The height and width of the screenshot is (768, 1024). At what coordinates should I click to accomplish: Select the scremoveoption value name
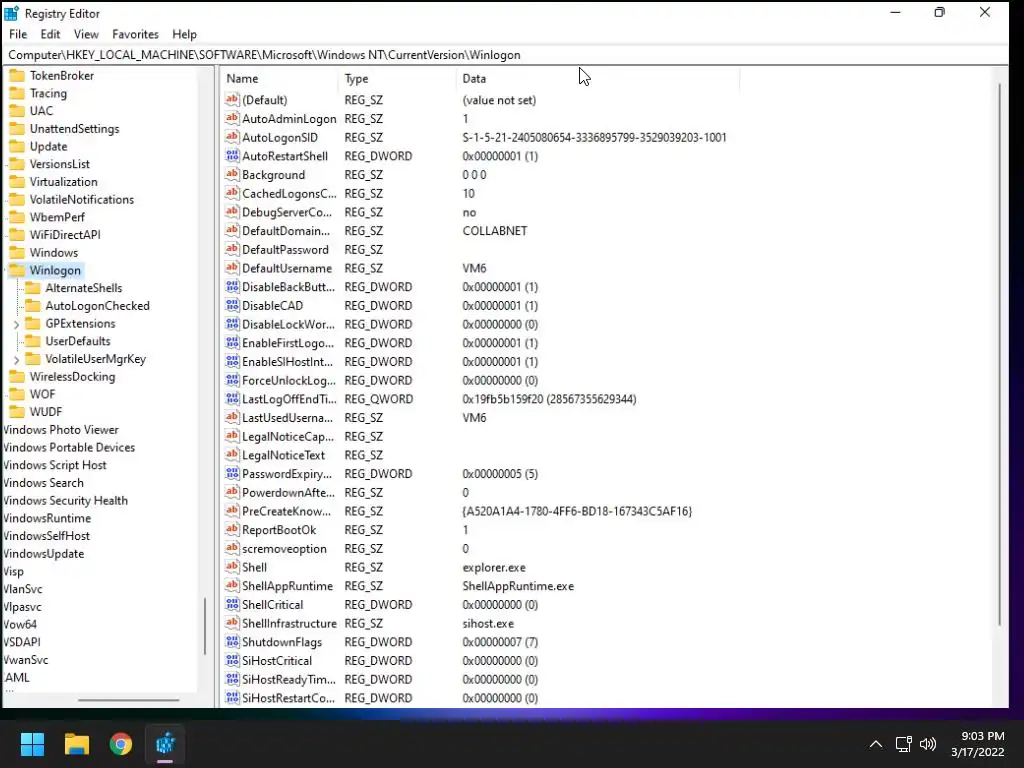pyautogui.click(x=284, y=549)
